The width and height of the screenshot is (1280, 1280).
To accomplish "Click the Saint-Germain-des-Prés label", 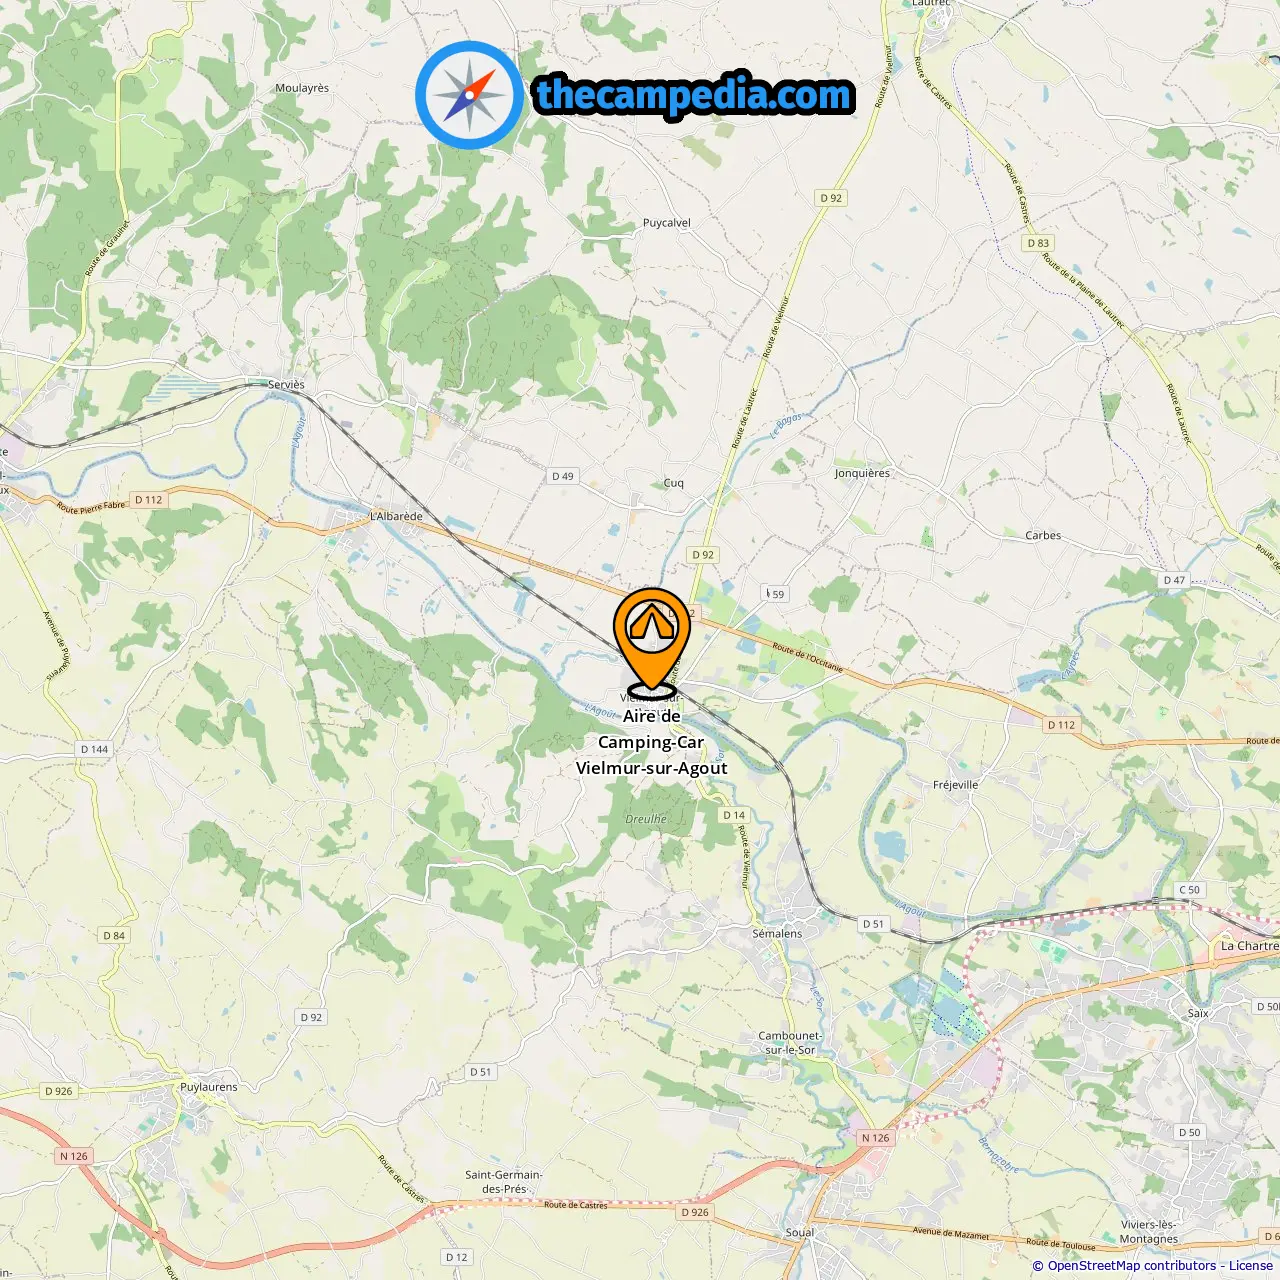I will pos(504,1182).
